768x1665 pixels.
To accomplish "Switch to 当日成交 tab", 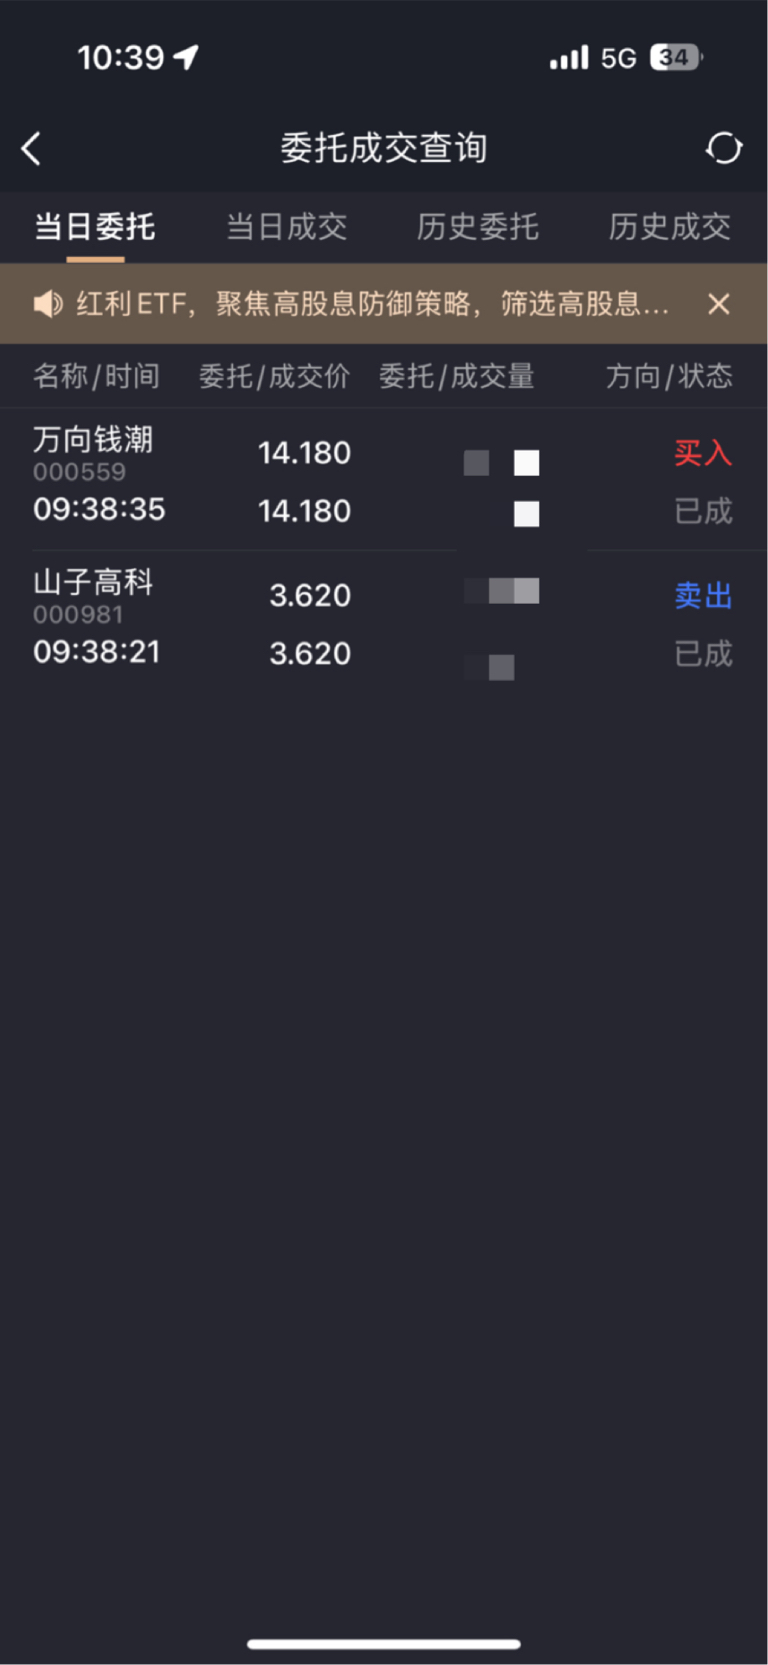I will click(287, 227).
